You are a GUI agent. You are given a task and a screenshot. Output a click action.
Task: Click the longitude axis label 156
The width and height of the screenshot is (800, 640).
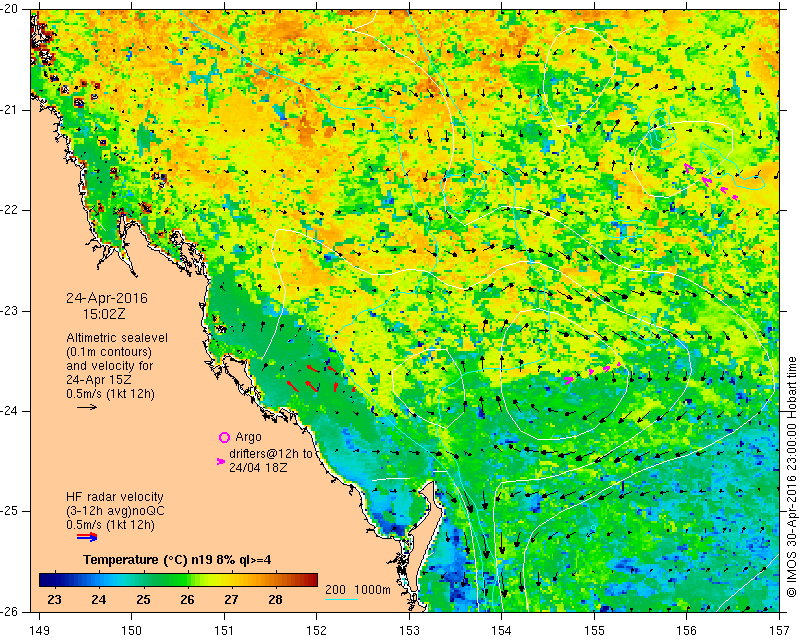click(687, 631)
